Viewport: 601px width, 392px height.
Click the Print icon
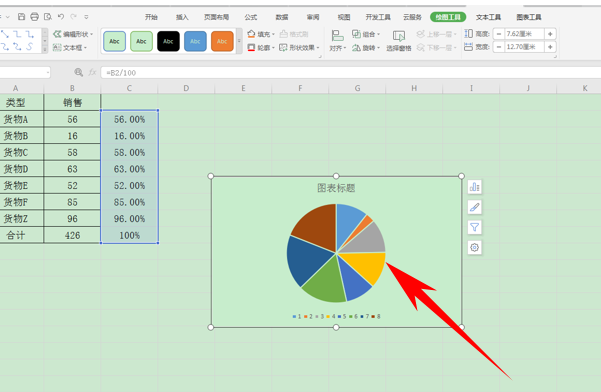tap(34, 17)
